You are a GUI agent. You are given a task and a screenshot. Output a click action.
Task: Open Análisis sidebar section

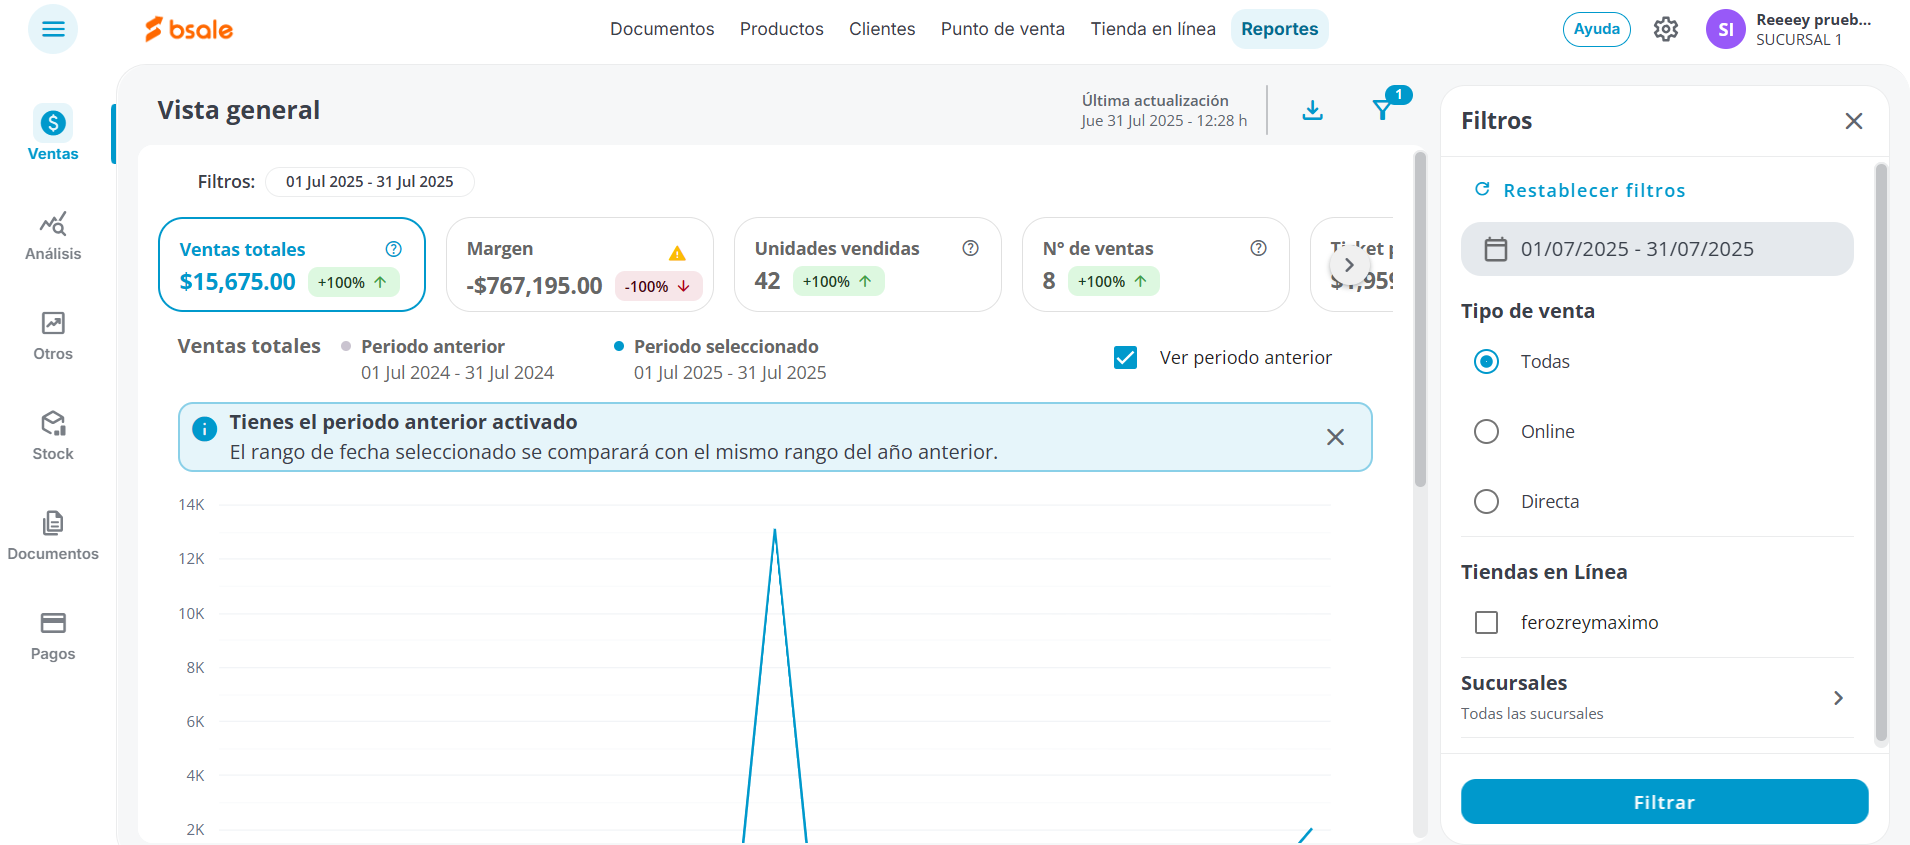click(53, 236)
